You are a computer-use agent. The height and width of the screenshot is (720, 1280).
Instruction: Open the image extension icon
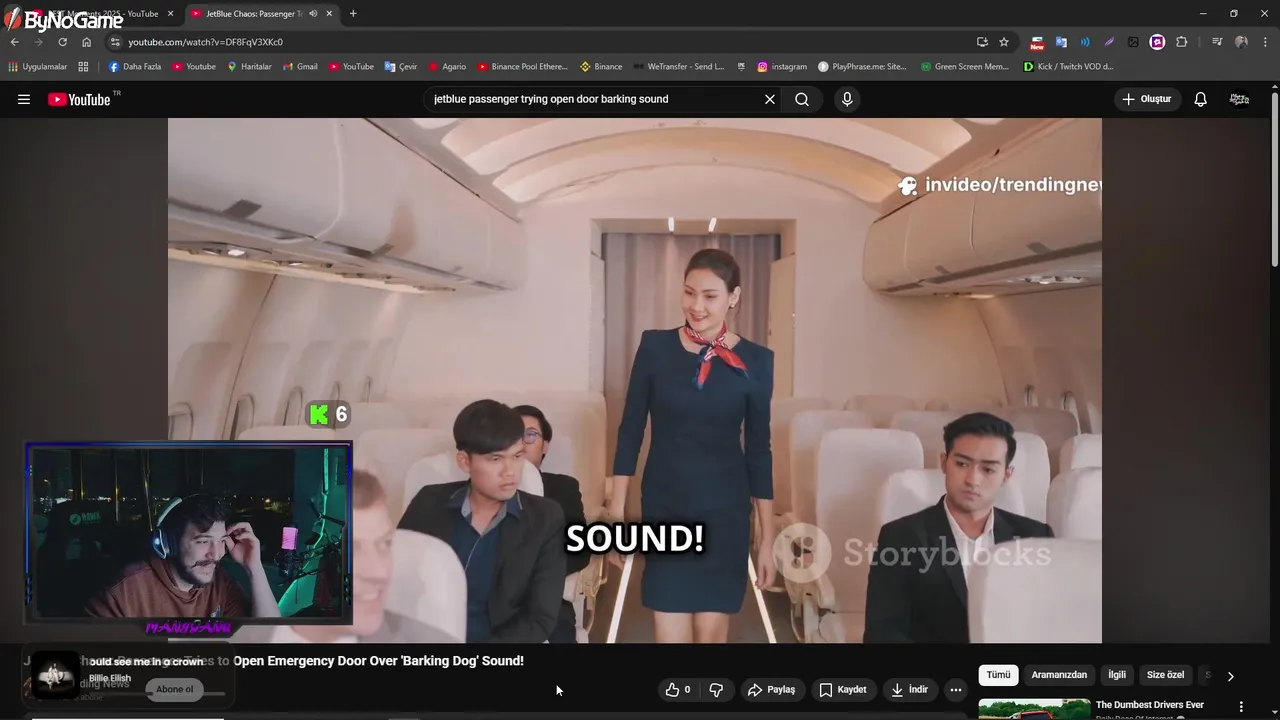click(x=1133, y=42)
